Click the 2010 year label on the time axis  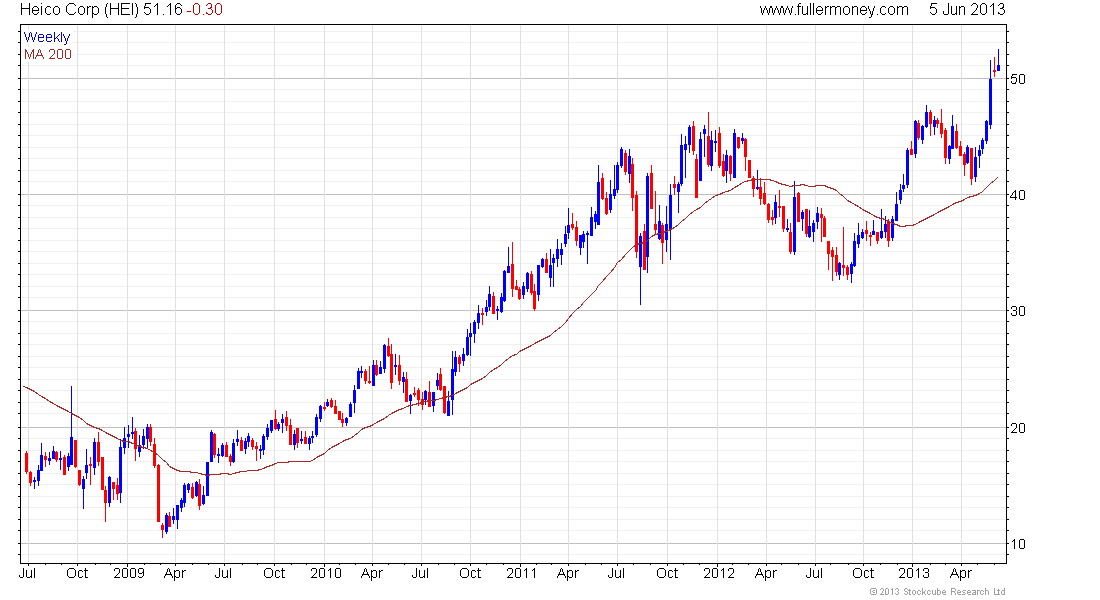[326, 573]
